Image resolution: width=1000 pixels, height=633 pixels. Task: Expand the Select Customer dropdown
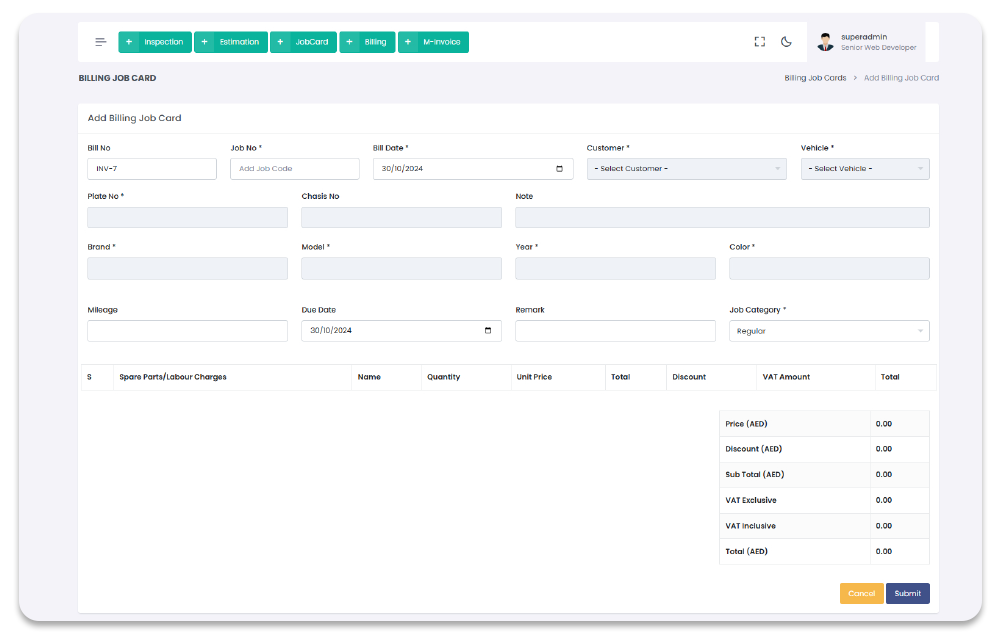click(686, 169)
